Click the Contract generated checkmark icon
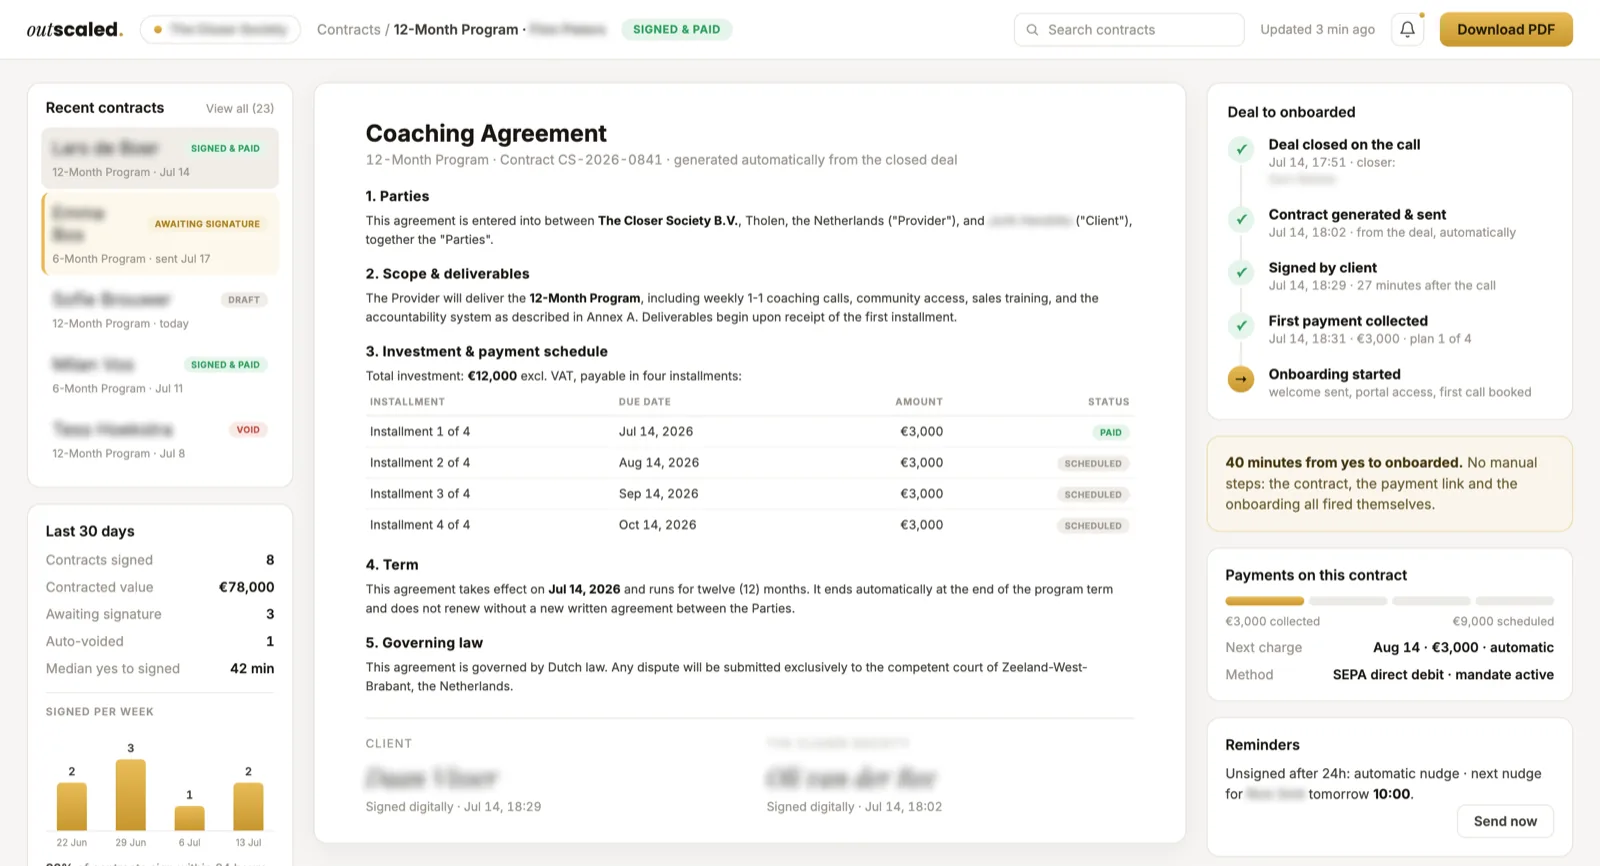This screenshot has height=866, width=1600. pos(1241,219)
